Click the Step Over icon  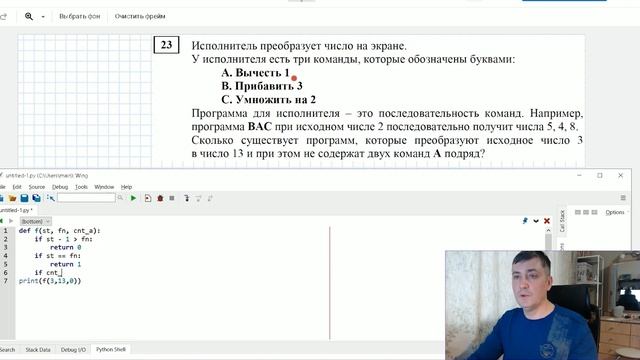point(198,198)
